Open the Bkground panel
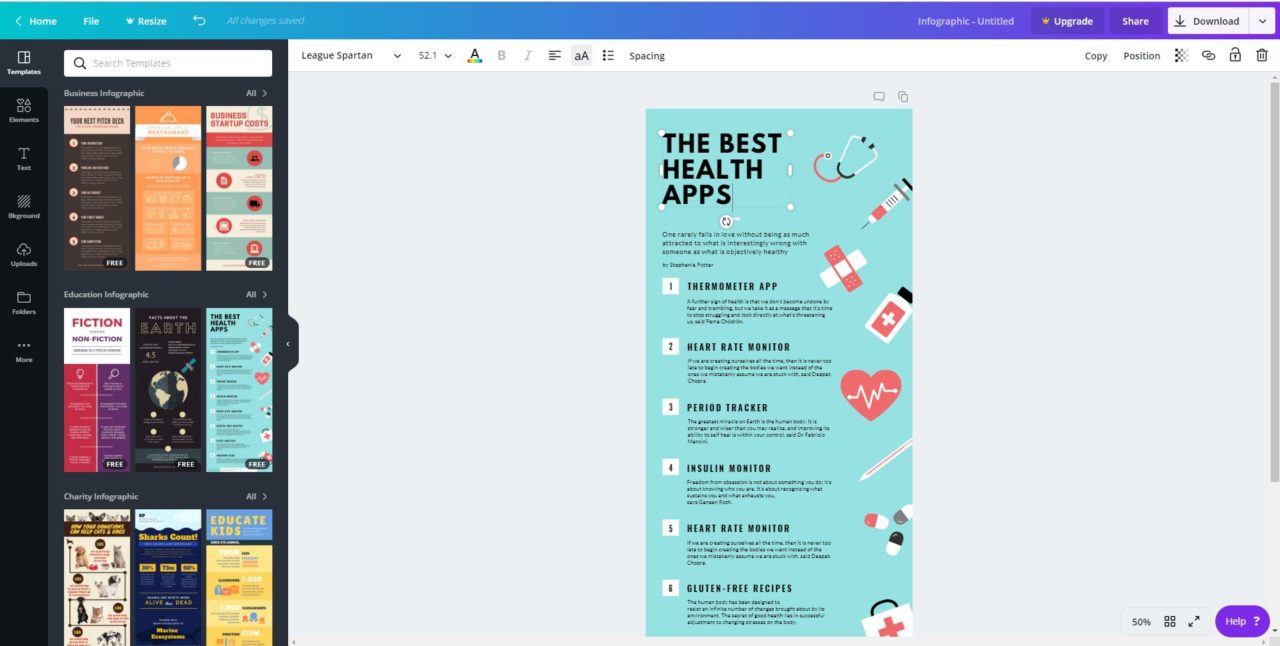 (x=23, y=207)
